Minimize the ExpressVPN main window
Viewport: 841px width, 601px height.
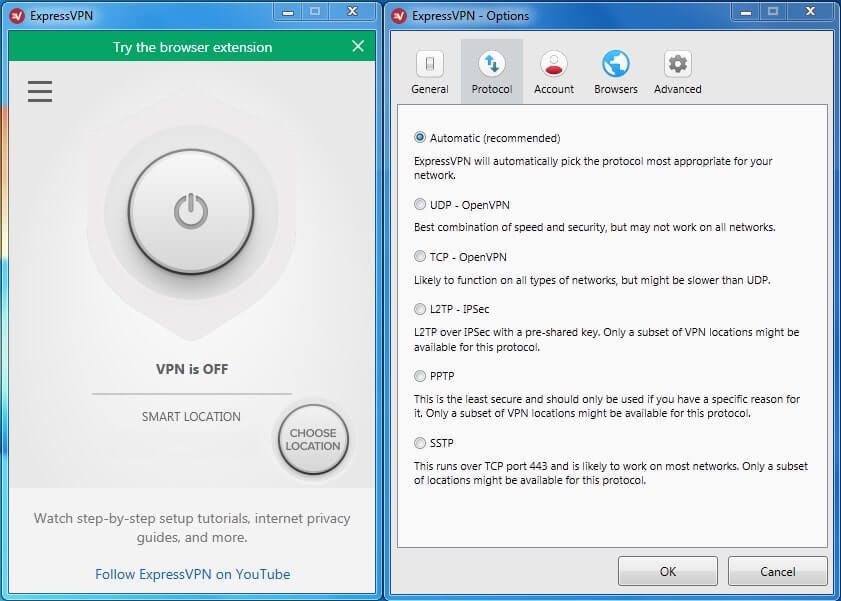pyautogui.click(x=288, y=12)
